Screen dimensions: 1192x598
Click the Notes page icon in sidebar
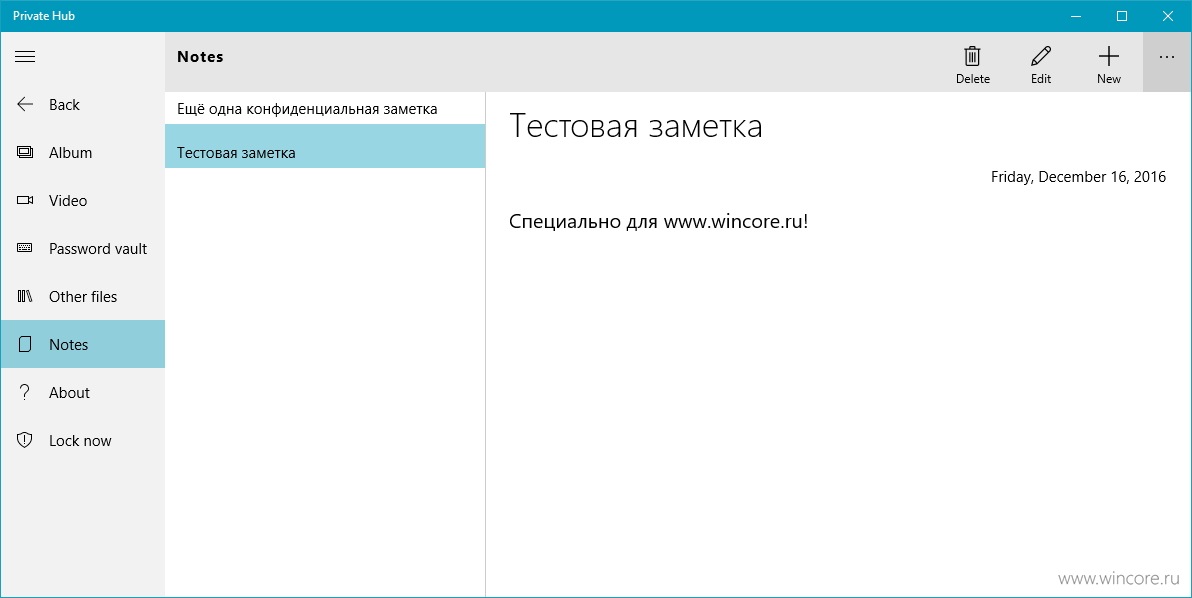[25, 344]
